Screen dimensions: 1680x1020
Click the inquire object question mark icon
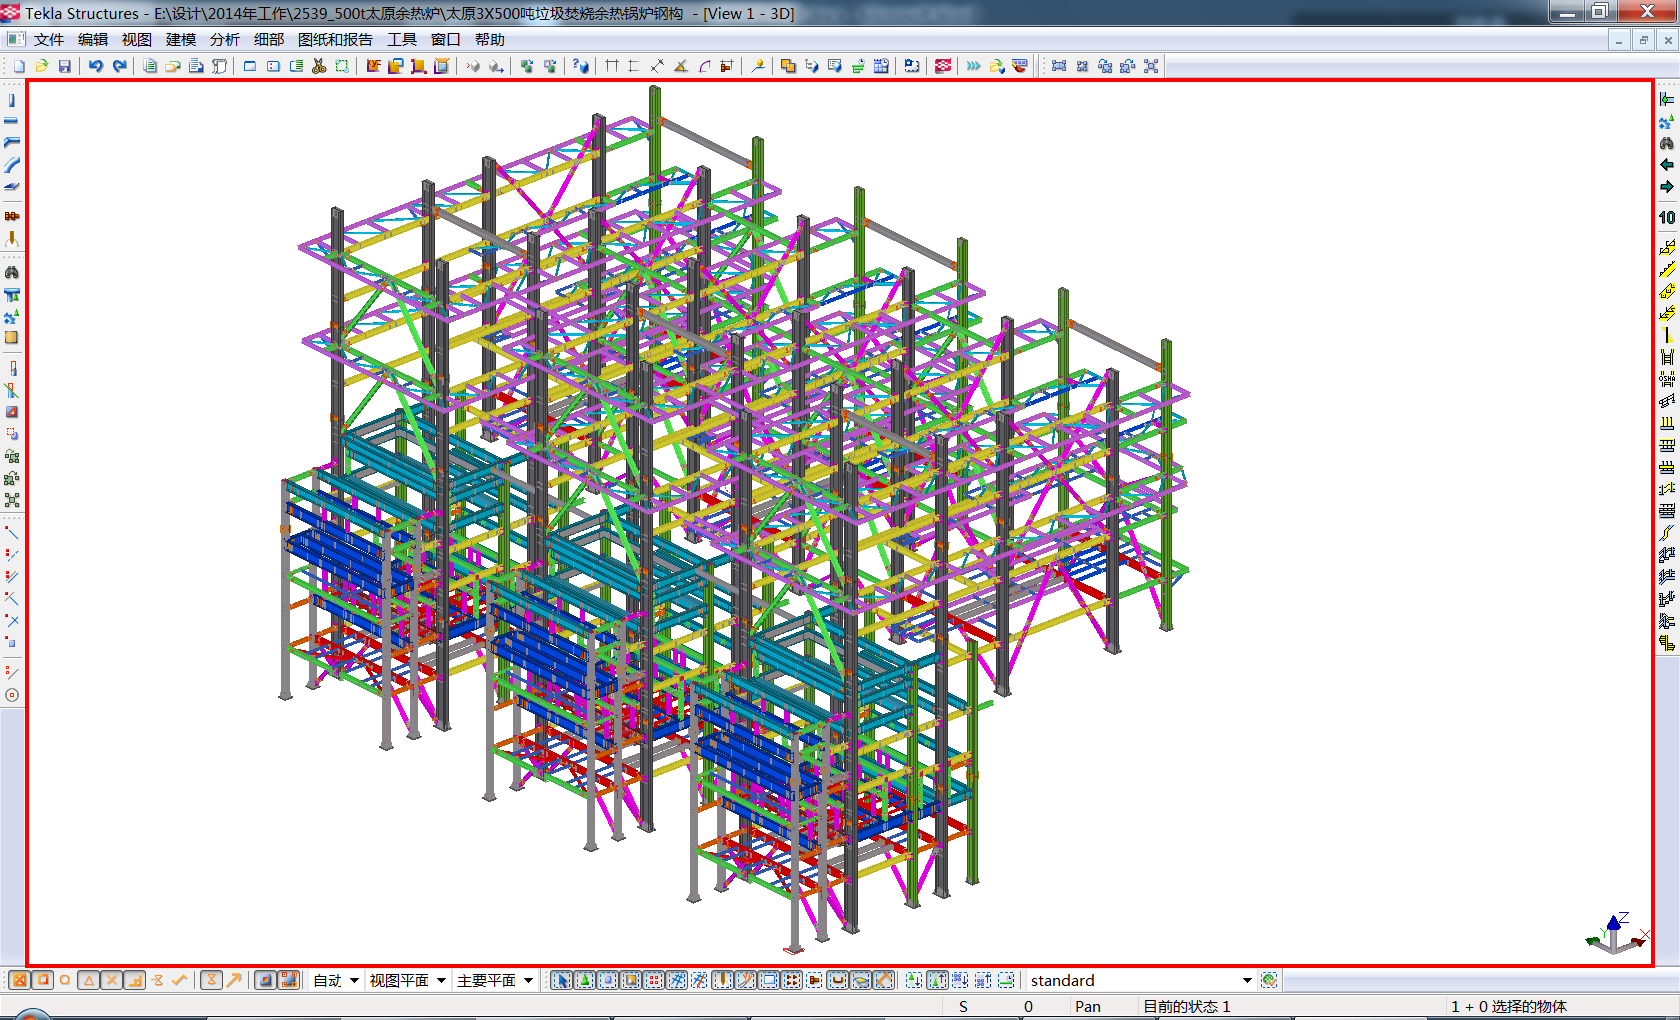[x=580, y=66]
